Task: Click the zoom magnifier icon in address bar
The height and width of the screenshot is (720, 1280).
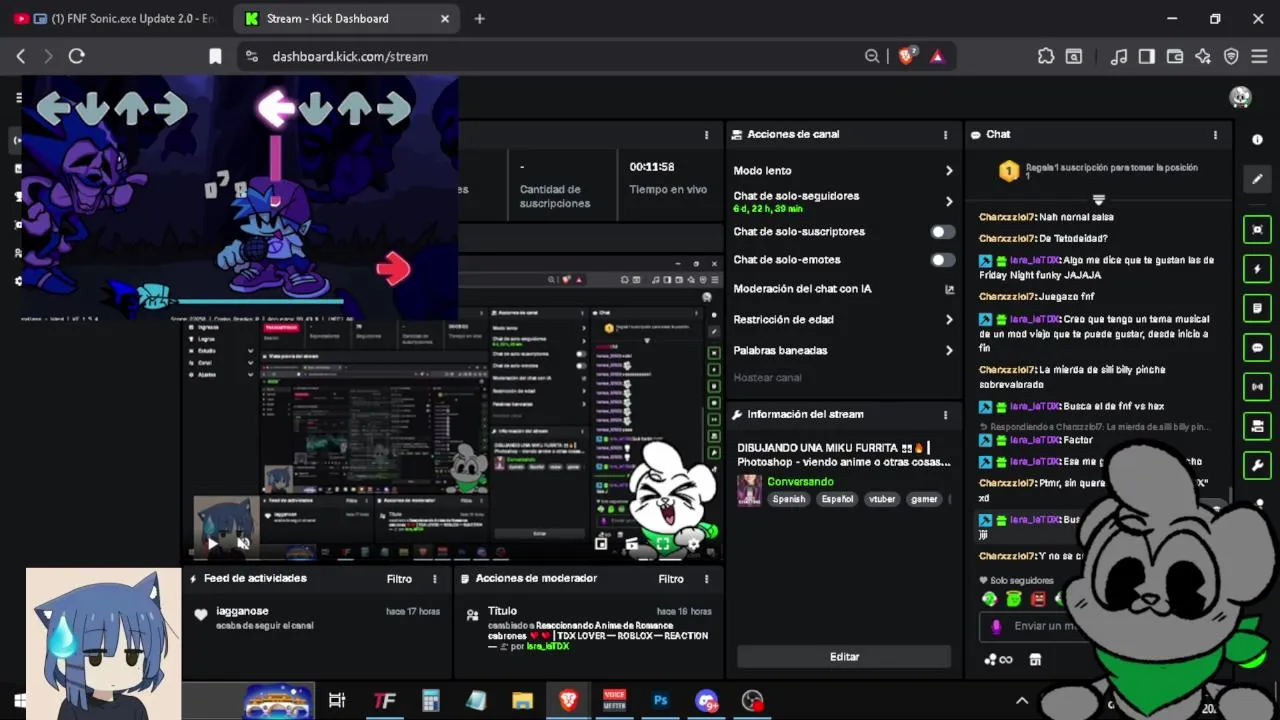Action: [x=872, y=57]
